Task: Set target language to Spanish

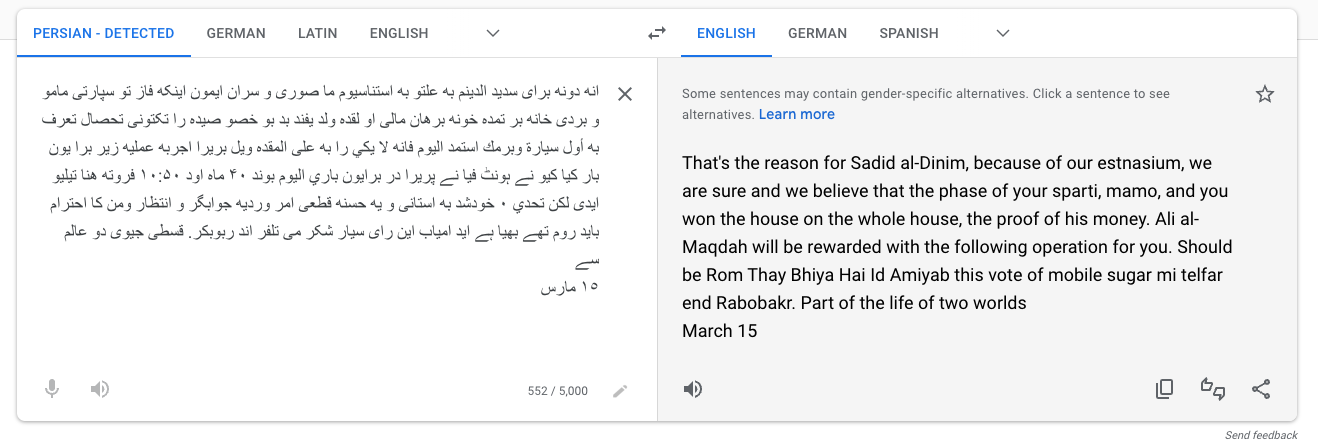Action: pyautogui.click(x=909, y=33)
